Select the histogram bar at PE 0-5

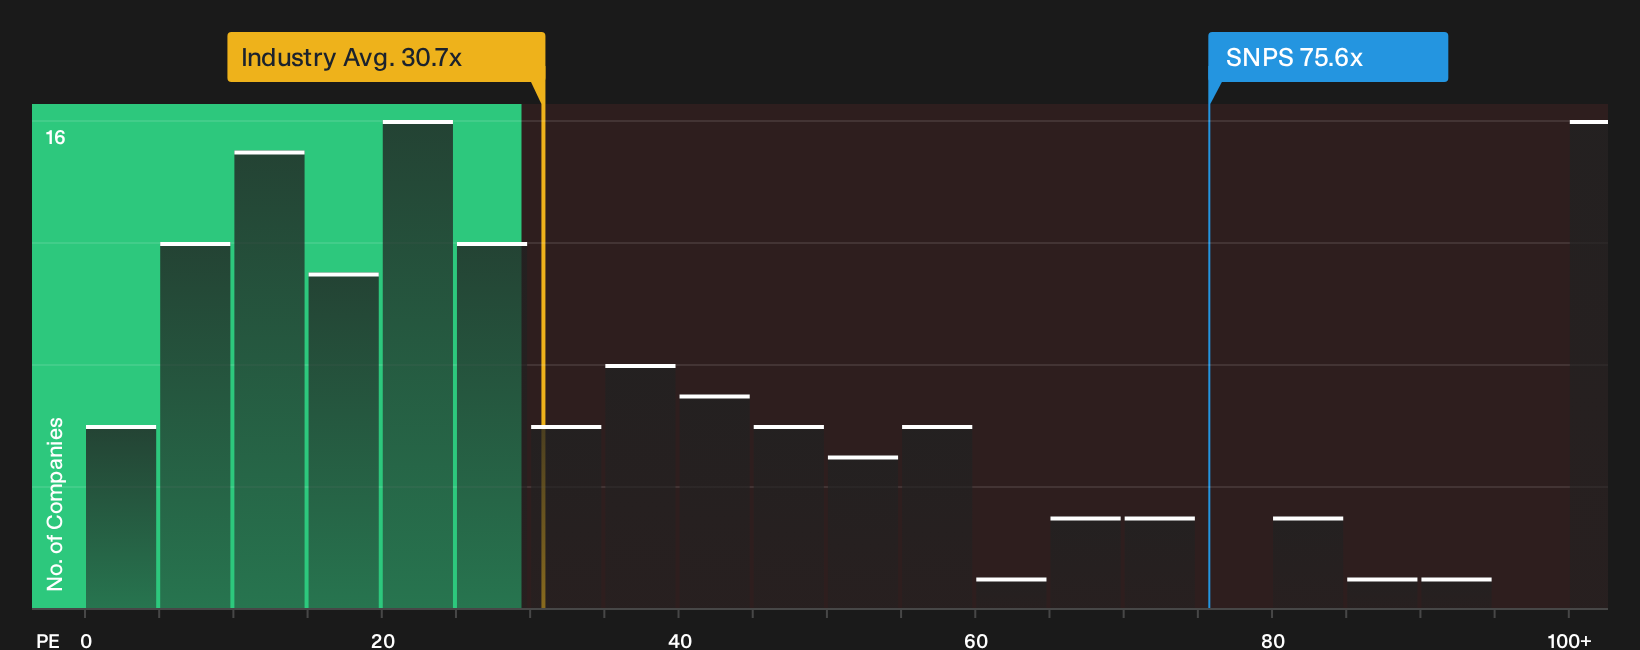(x=121, y=517)
